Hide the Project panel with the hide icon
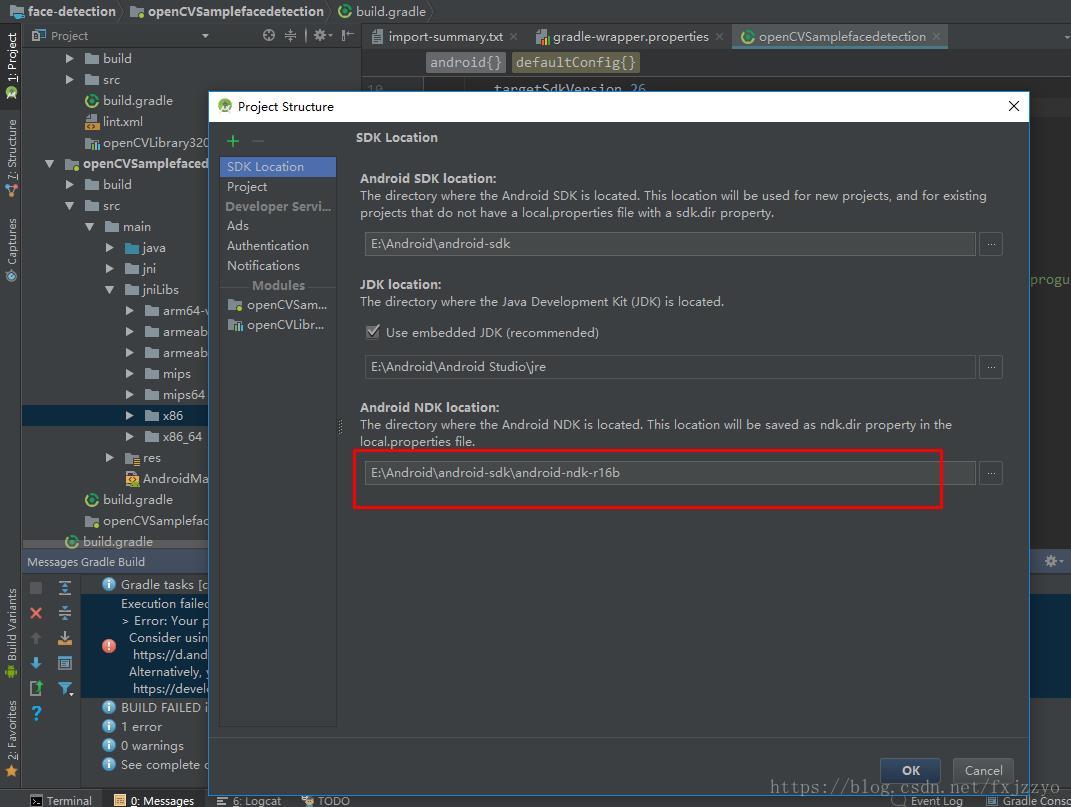1071x807 pixels. (348, 36)
